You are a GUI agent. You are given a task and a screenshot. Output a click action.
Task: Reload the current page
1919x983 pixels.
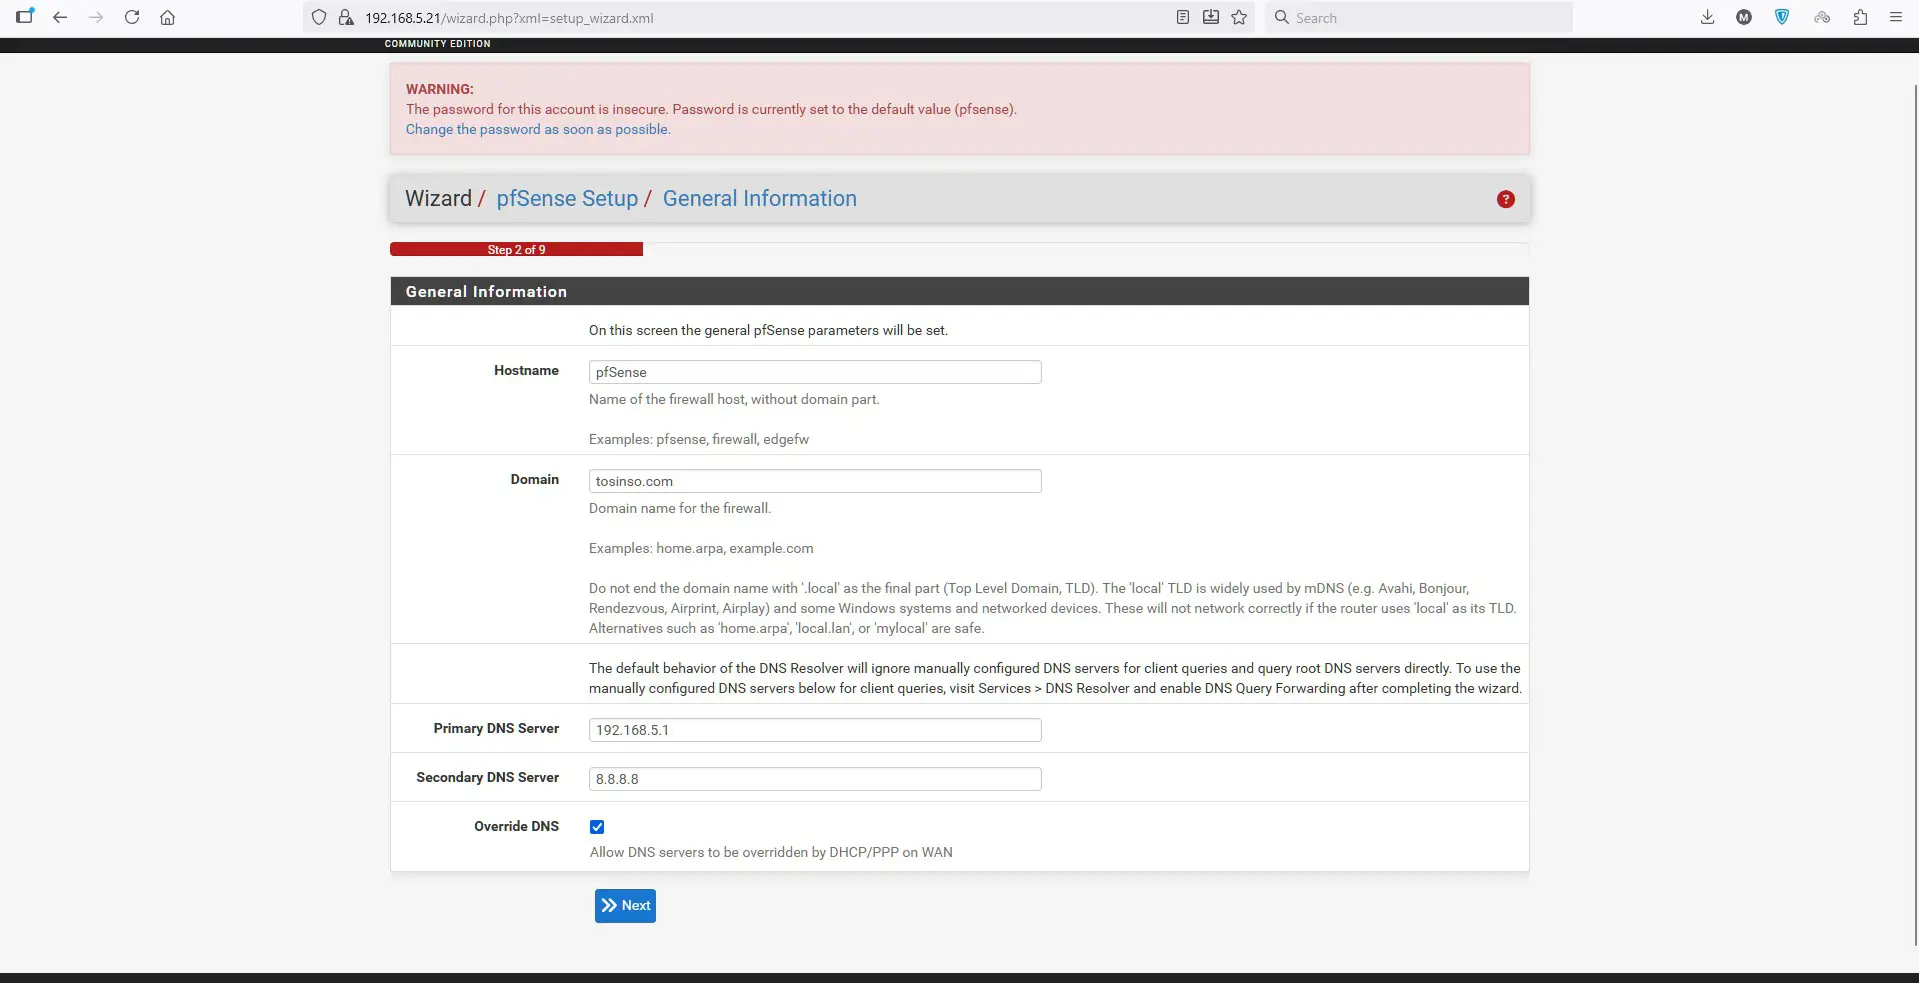[132, 17]
